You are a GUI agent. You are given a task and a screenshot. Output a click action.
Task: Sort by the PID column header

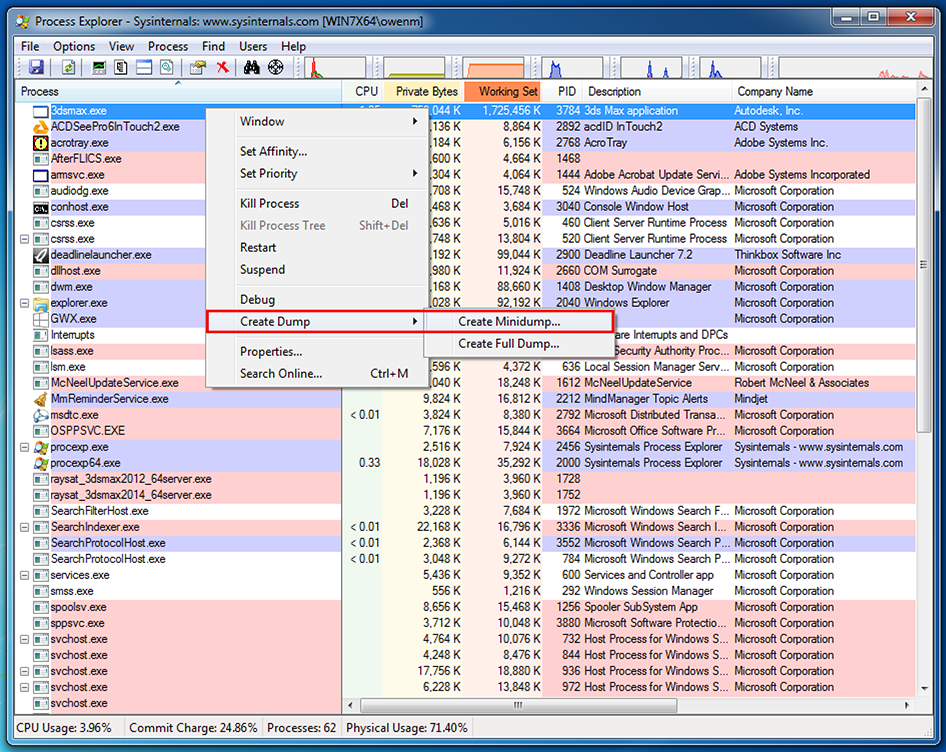(x=562, y=92)
